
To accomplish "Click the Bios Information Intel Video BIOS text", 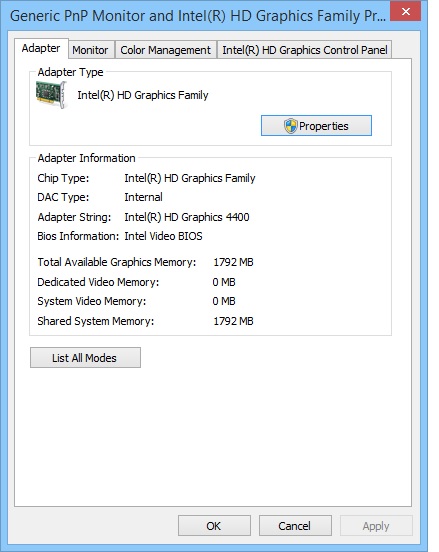I will tap(163, 236).
